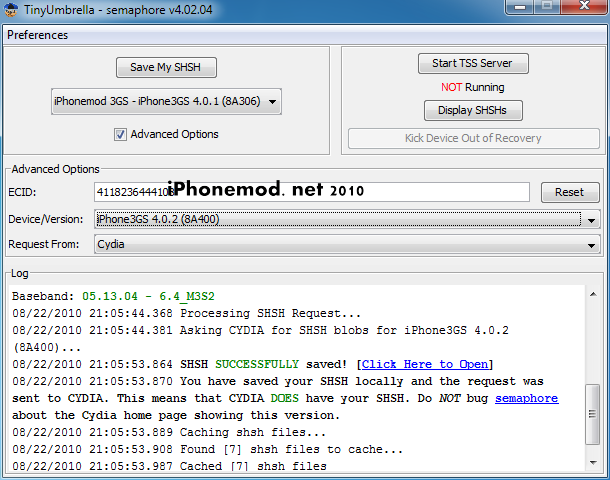Reset the ECID value
Viewport: 610px width, 480px height.
tap(570, 192)
